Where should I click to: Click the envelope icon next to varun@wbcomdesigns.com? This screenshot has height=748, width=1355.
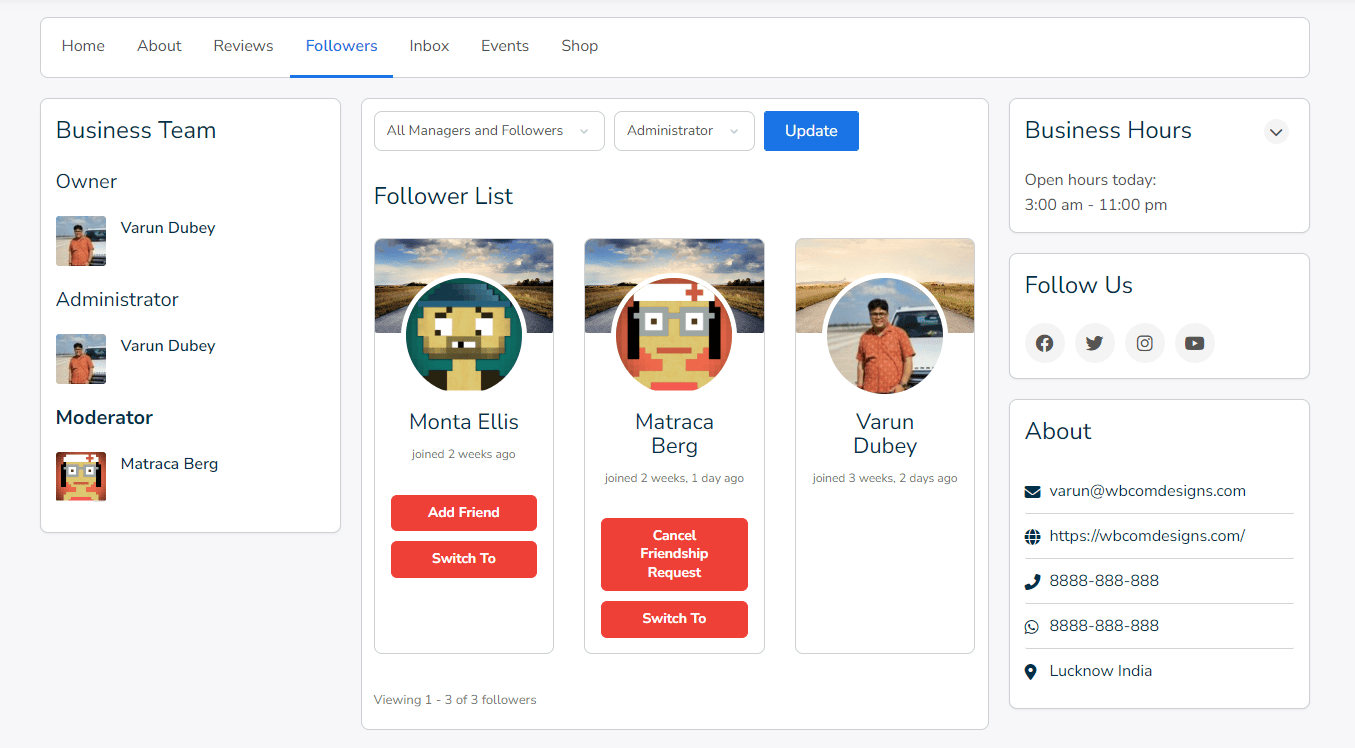click(x=1031, y=490)
